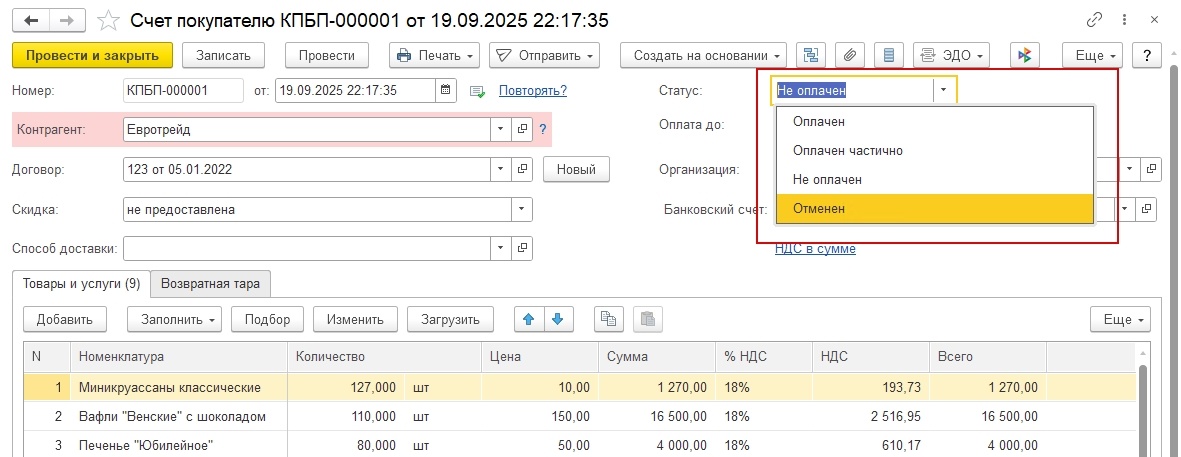Switch to Возвратная тара tab
The width and height of the screenshot is (1181, 457).
pyautogui.click(x=211, y=284)
